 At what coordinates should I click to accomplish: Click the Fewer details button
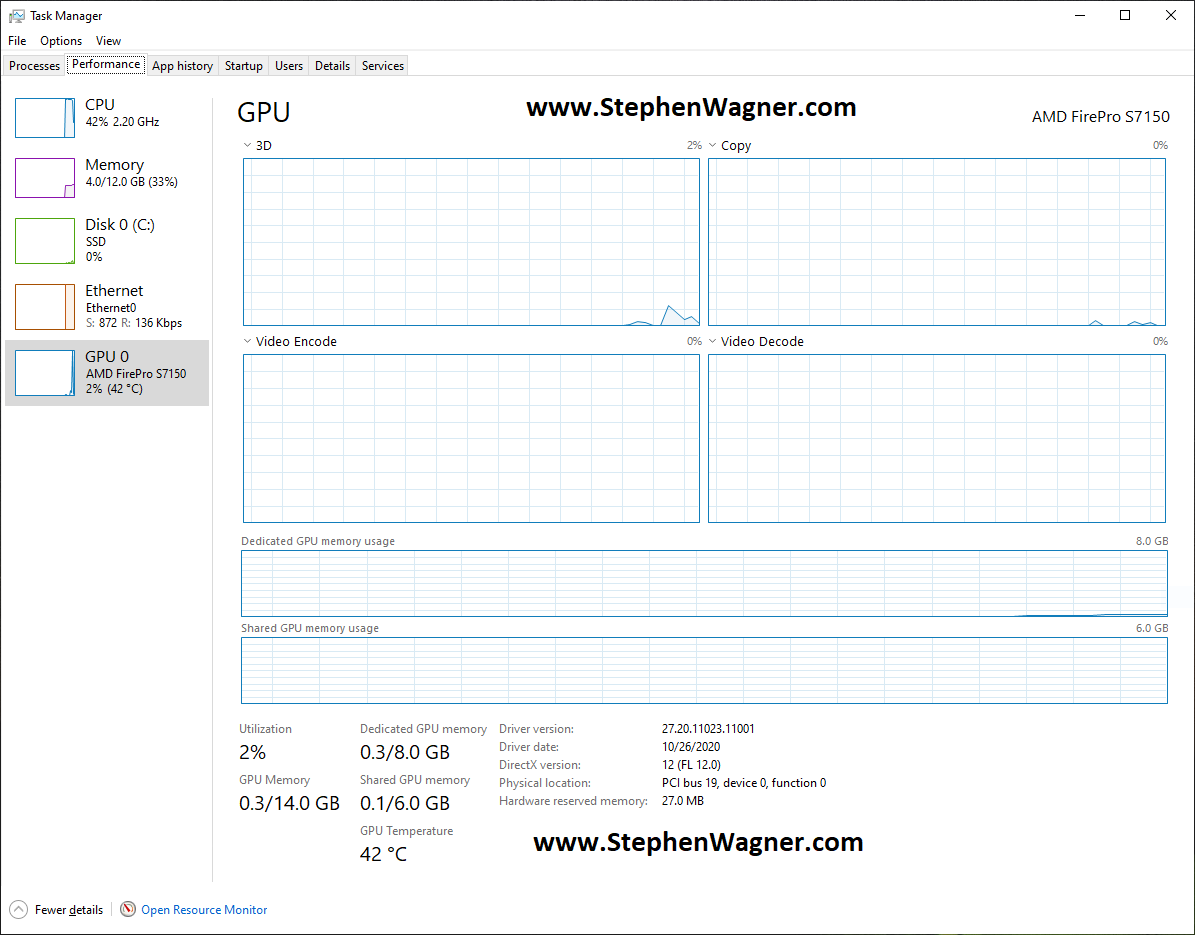click(x=56, y=909)
